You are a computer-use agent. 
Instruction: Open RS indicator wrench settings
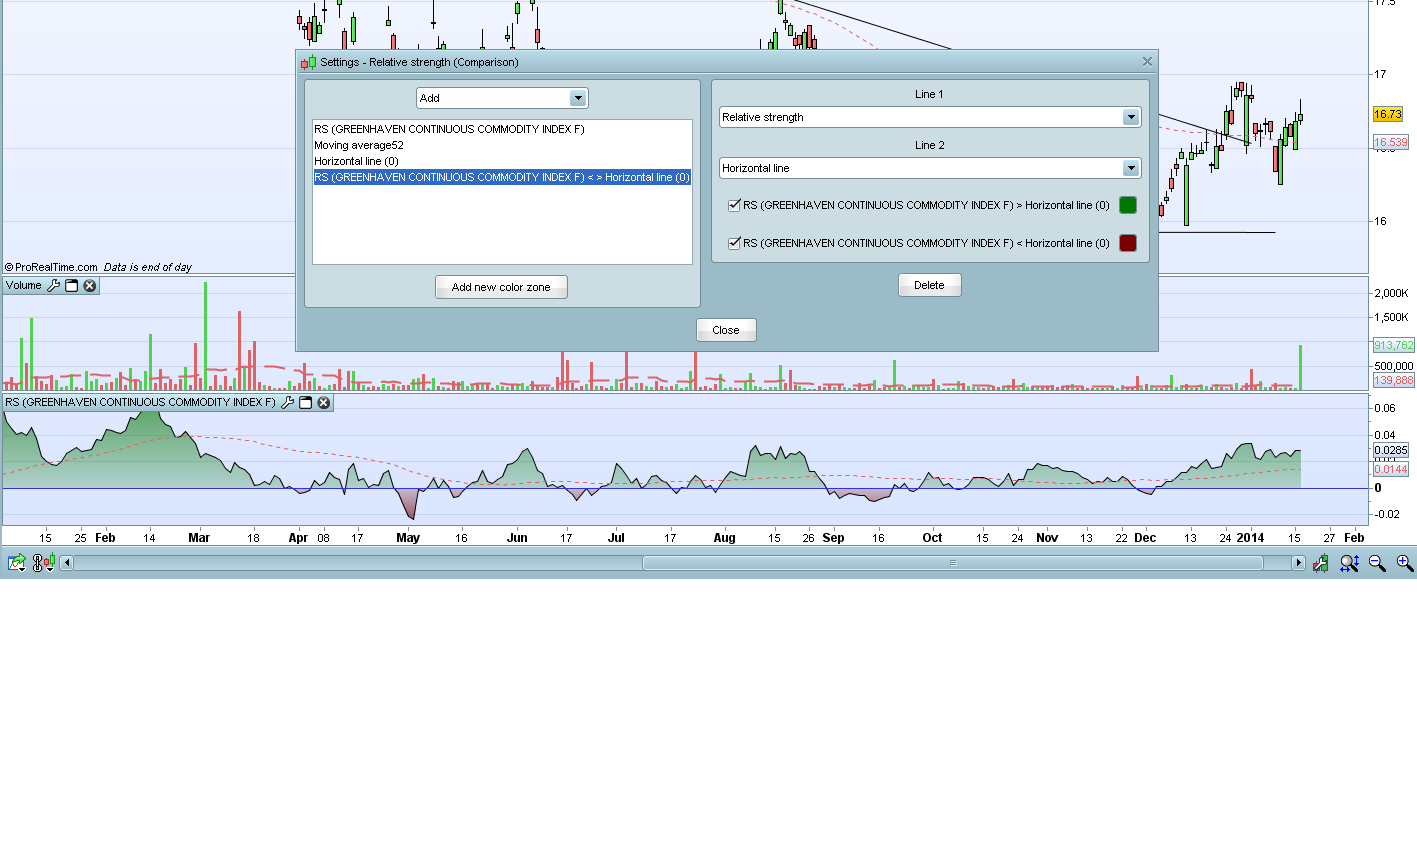pos(288,403)
